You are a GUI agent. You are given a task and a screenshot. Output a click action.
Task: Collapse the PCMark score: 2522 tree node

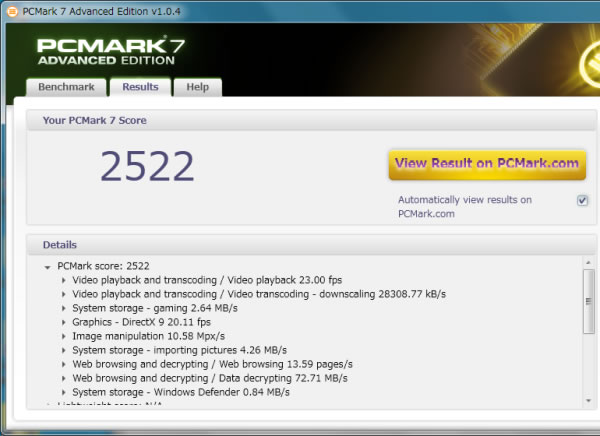click(x=47, y=267)
